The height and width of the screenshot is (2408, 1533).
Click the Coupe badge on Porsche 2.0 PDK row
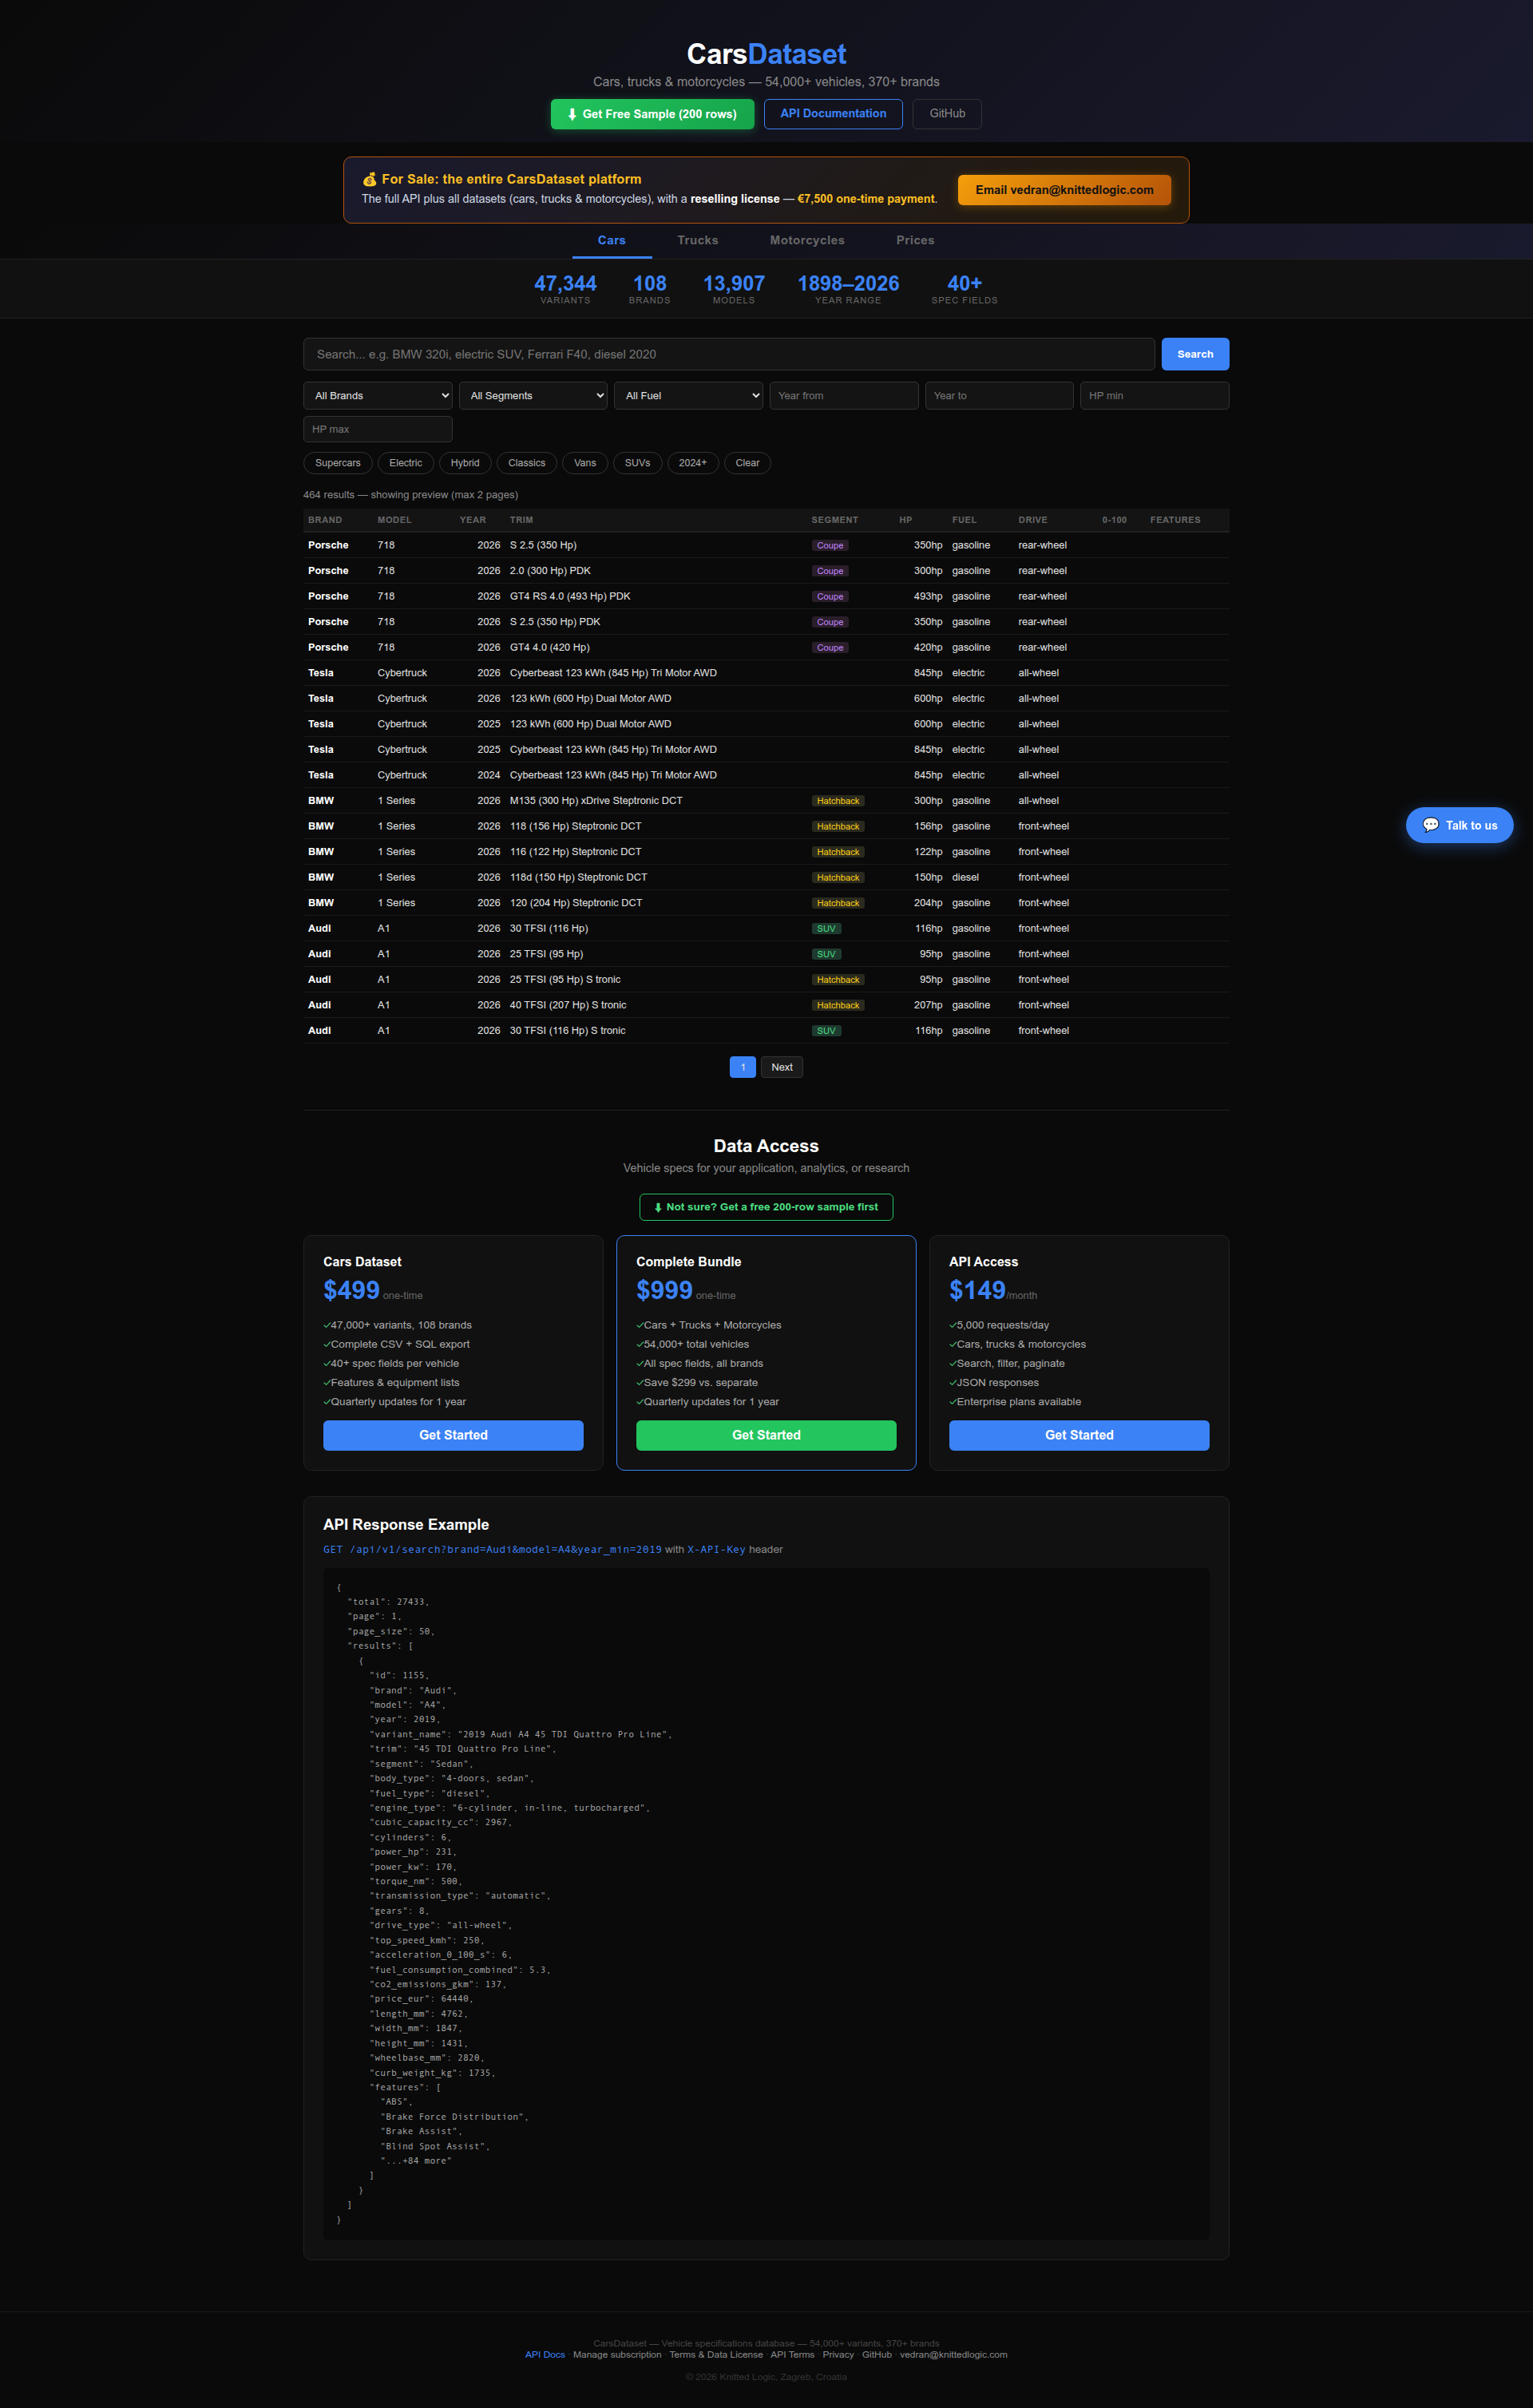[830, 571]
